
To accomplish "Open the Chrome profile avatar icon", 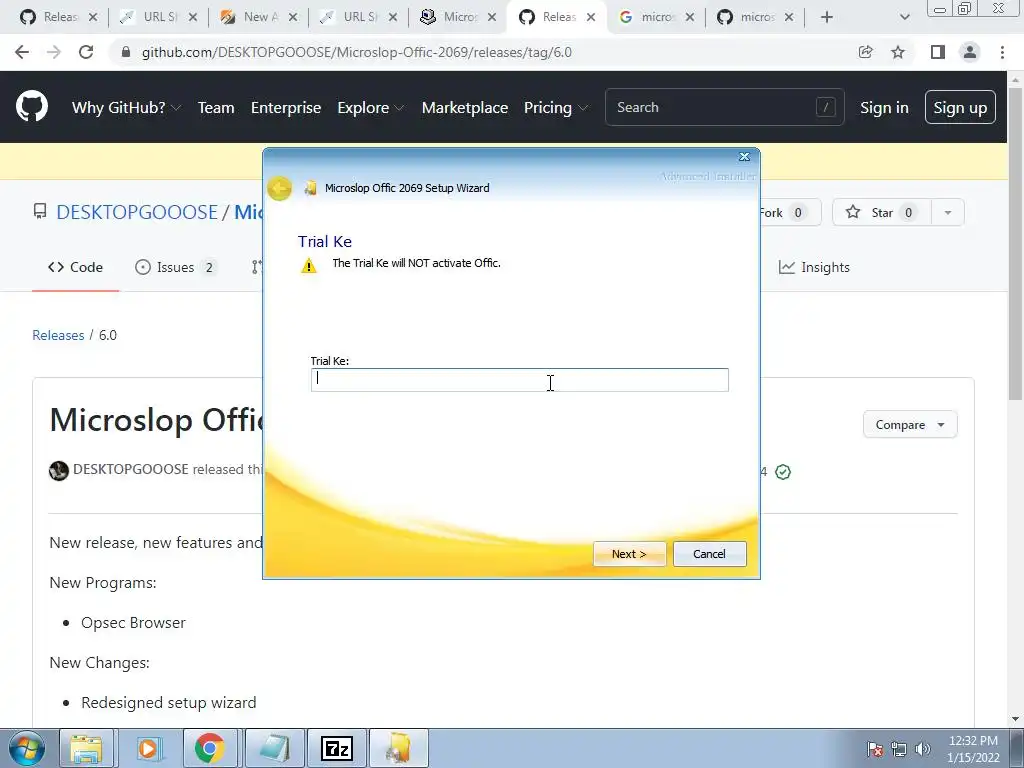I will 970,52.
